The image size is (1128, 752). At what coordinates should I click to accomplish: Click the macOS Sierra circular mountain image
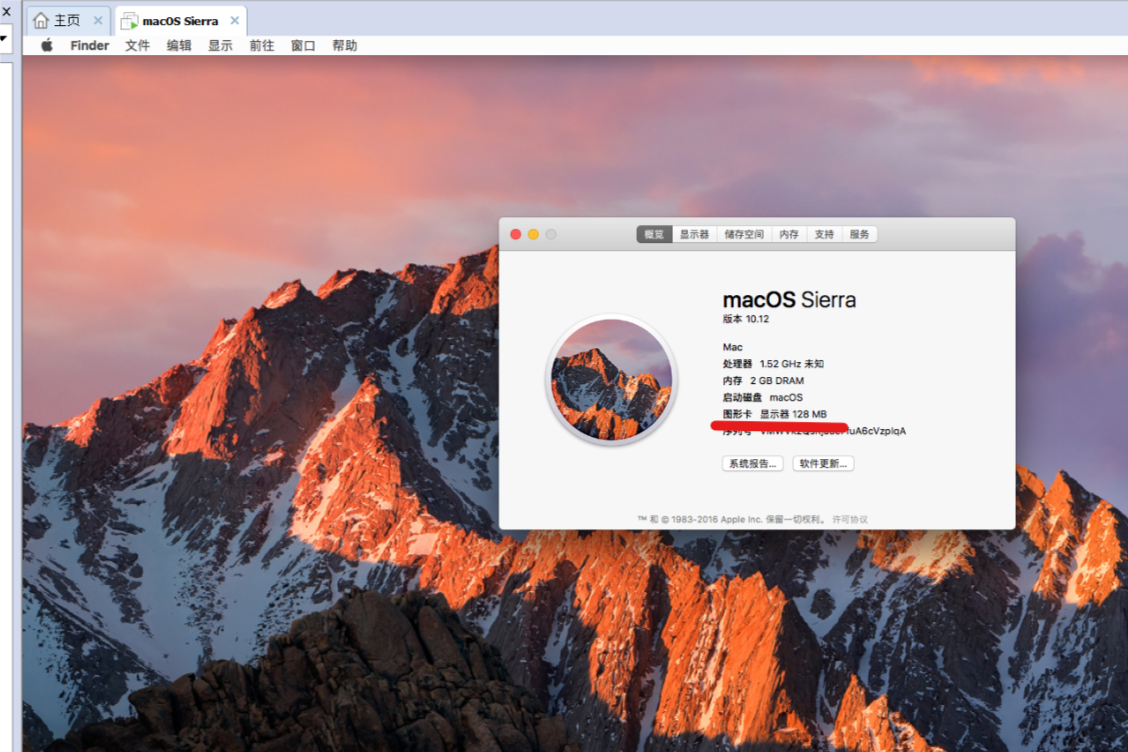(x=611, y=379)
